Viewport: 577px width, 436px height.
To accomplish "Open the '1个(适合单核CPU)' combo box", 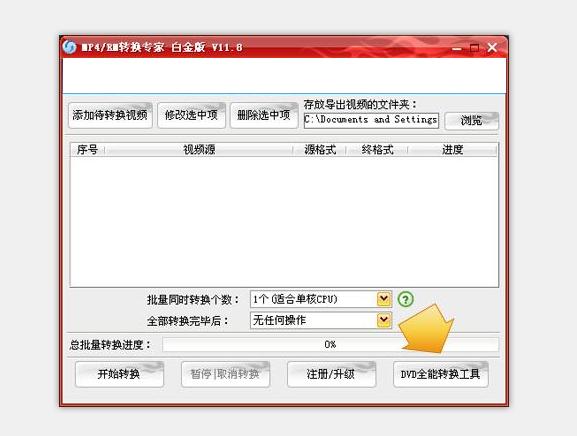I will pos(321,299).
